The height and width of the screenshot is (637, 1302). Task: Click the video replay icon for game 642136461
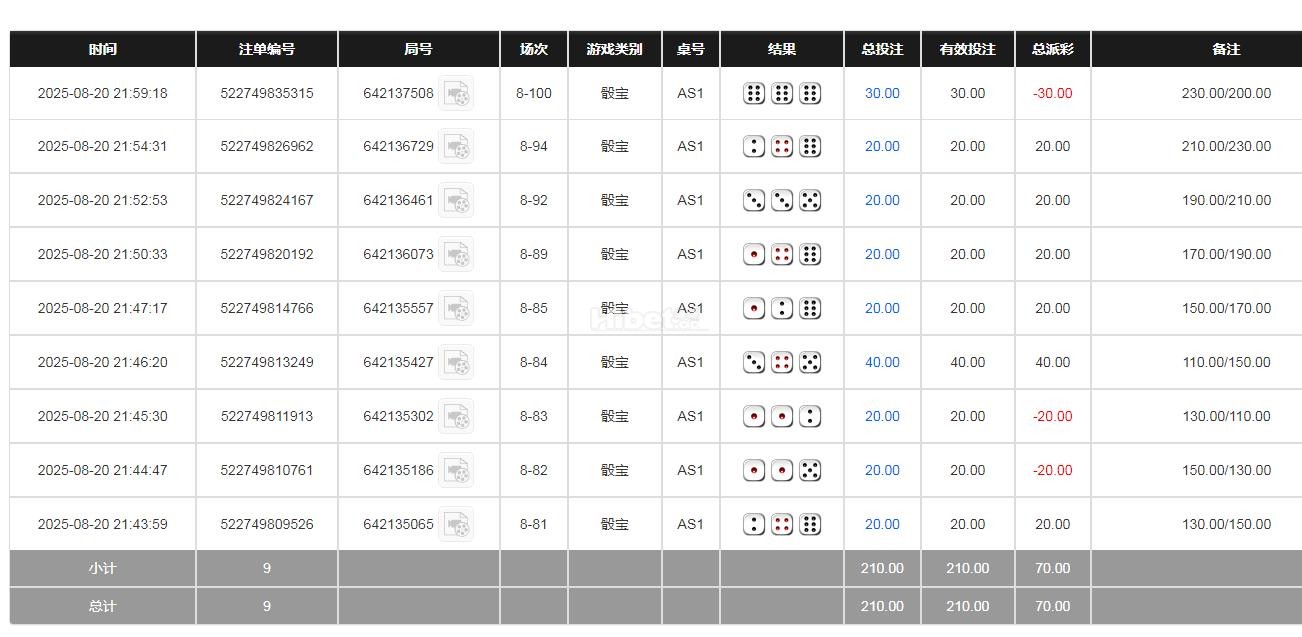457,200
